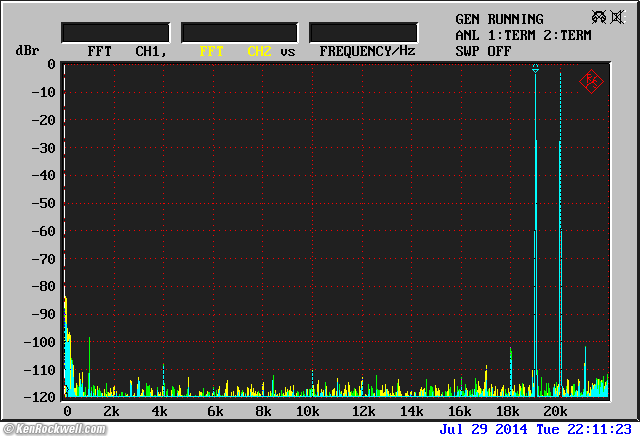Click the third empty display field

click(363, 32)
